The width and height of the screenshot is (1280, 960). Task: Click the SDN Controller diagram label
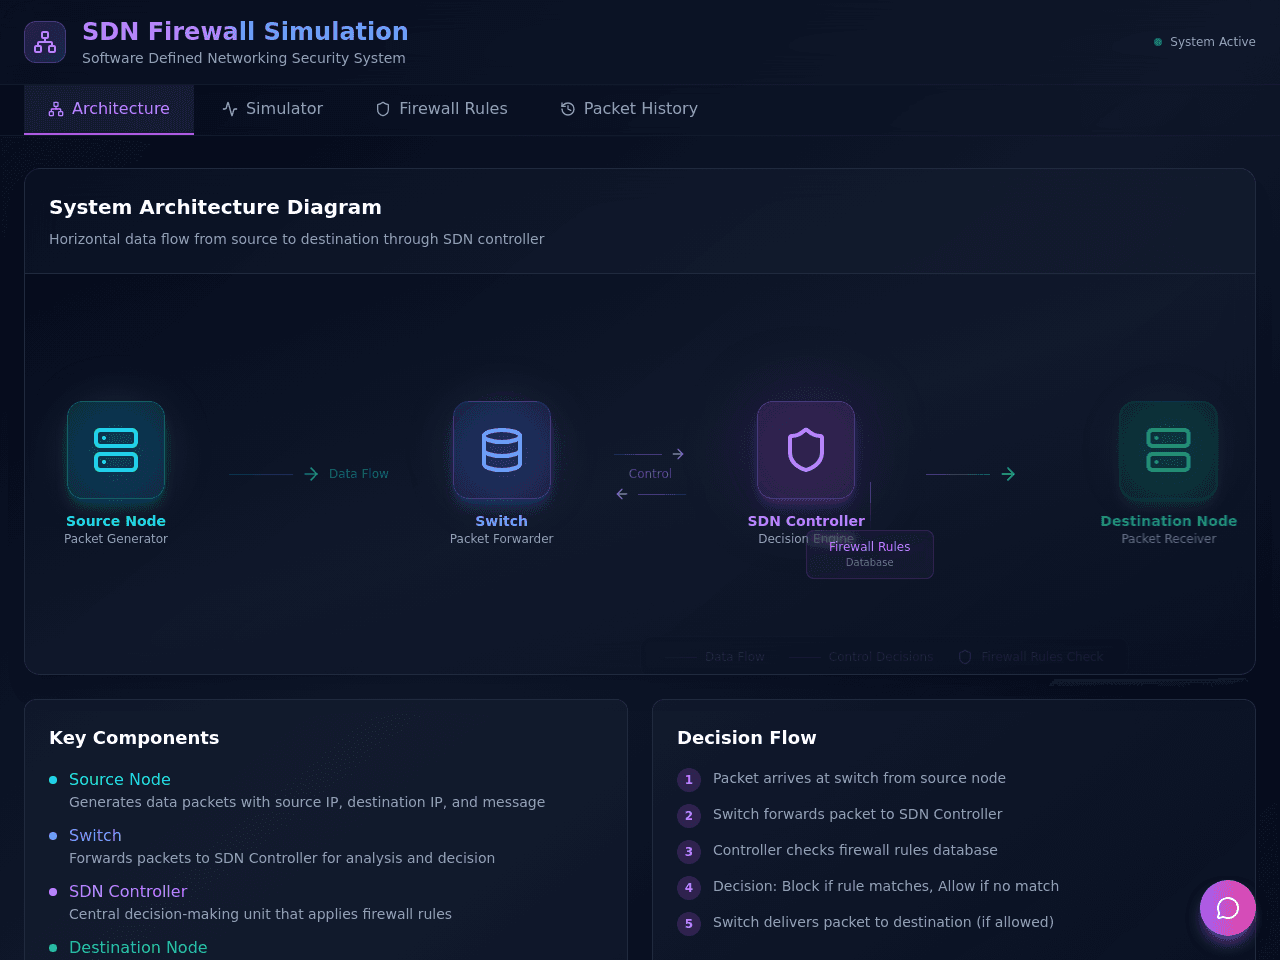coord(806,521)
